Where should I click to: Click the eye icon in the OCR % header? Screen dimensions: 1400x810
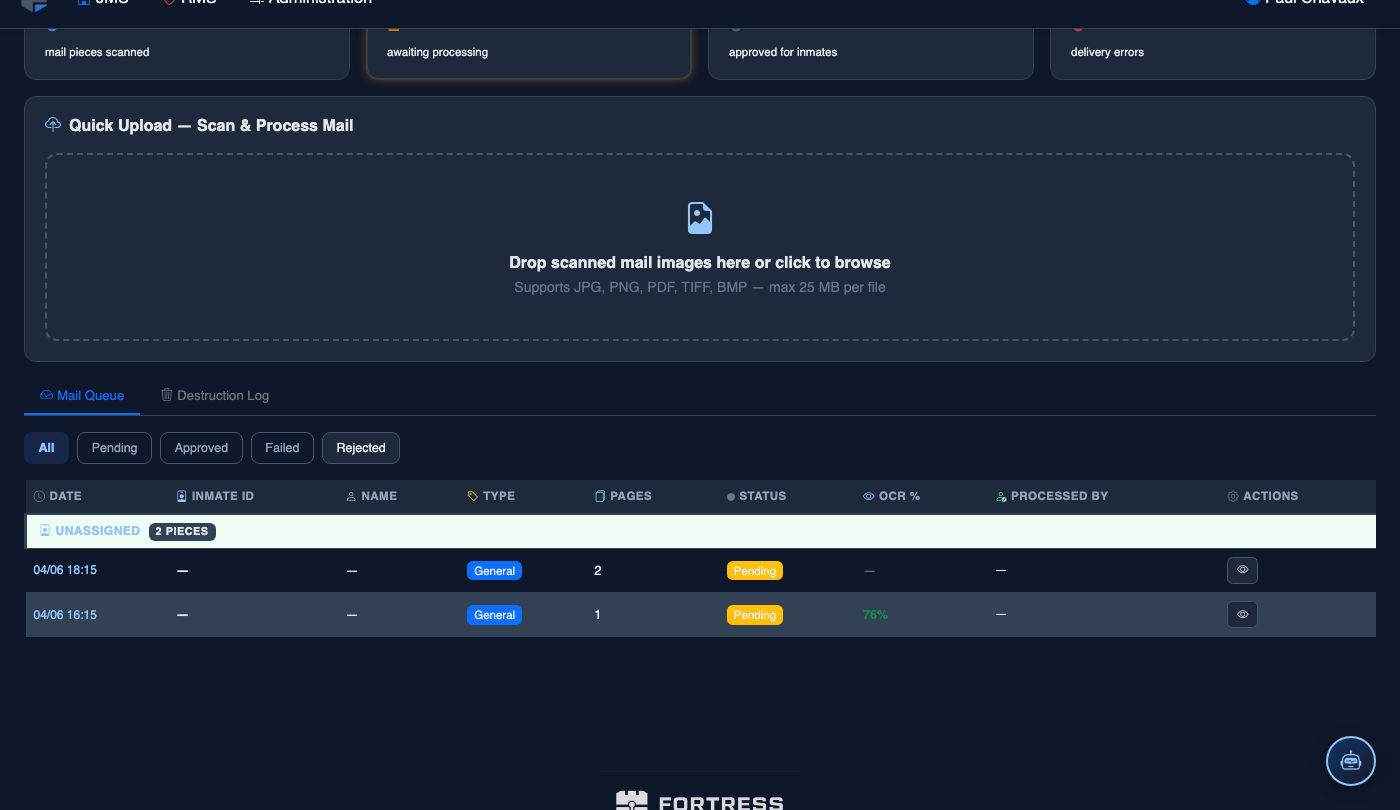(869, 496)
